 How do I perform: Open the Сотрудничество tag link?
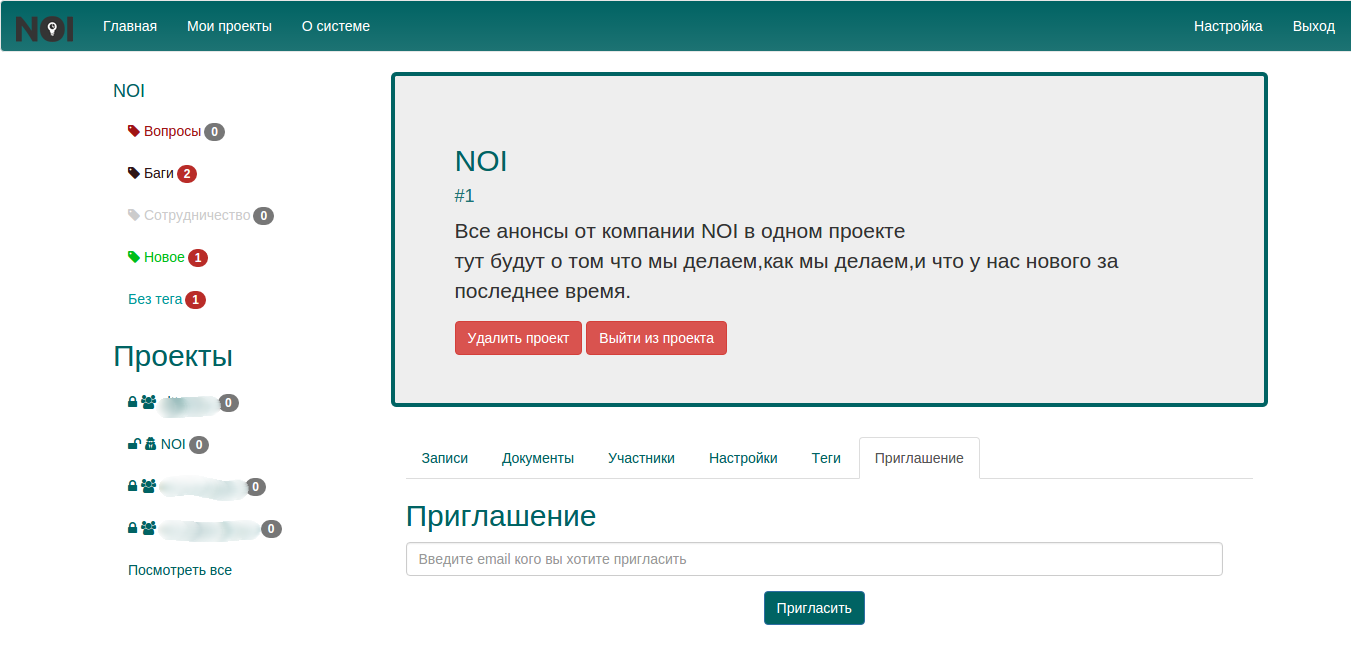click(x=197, y=215)
